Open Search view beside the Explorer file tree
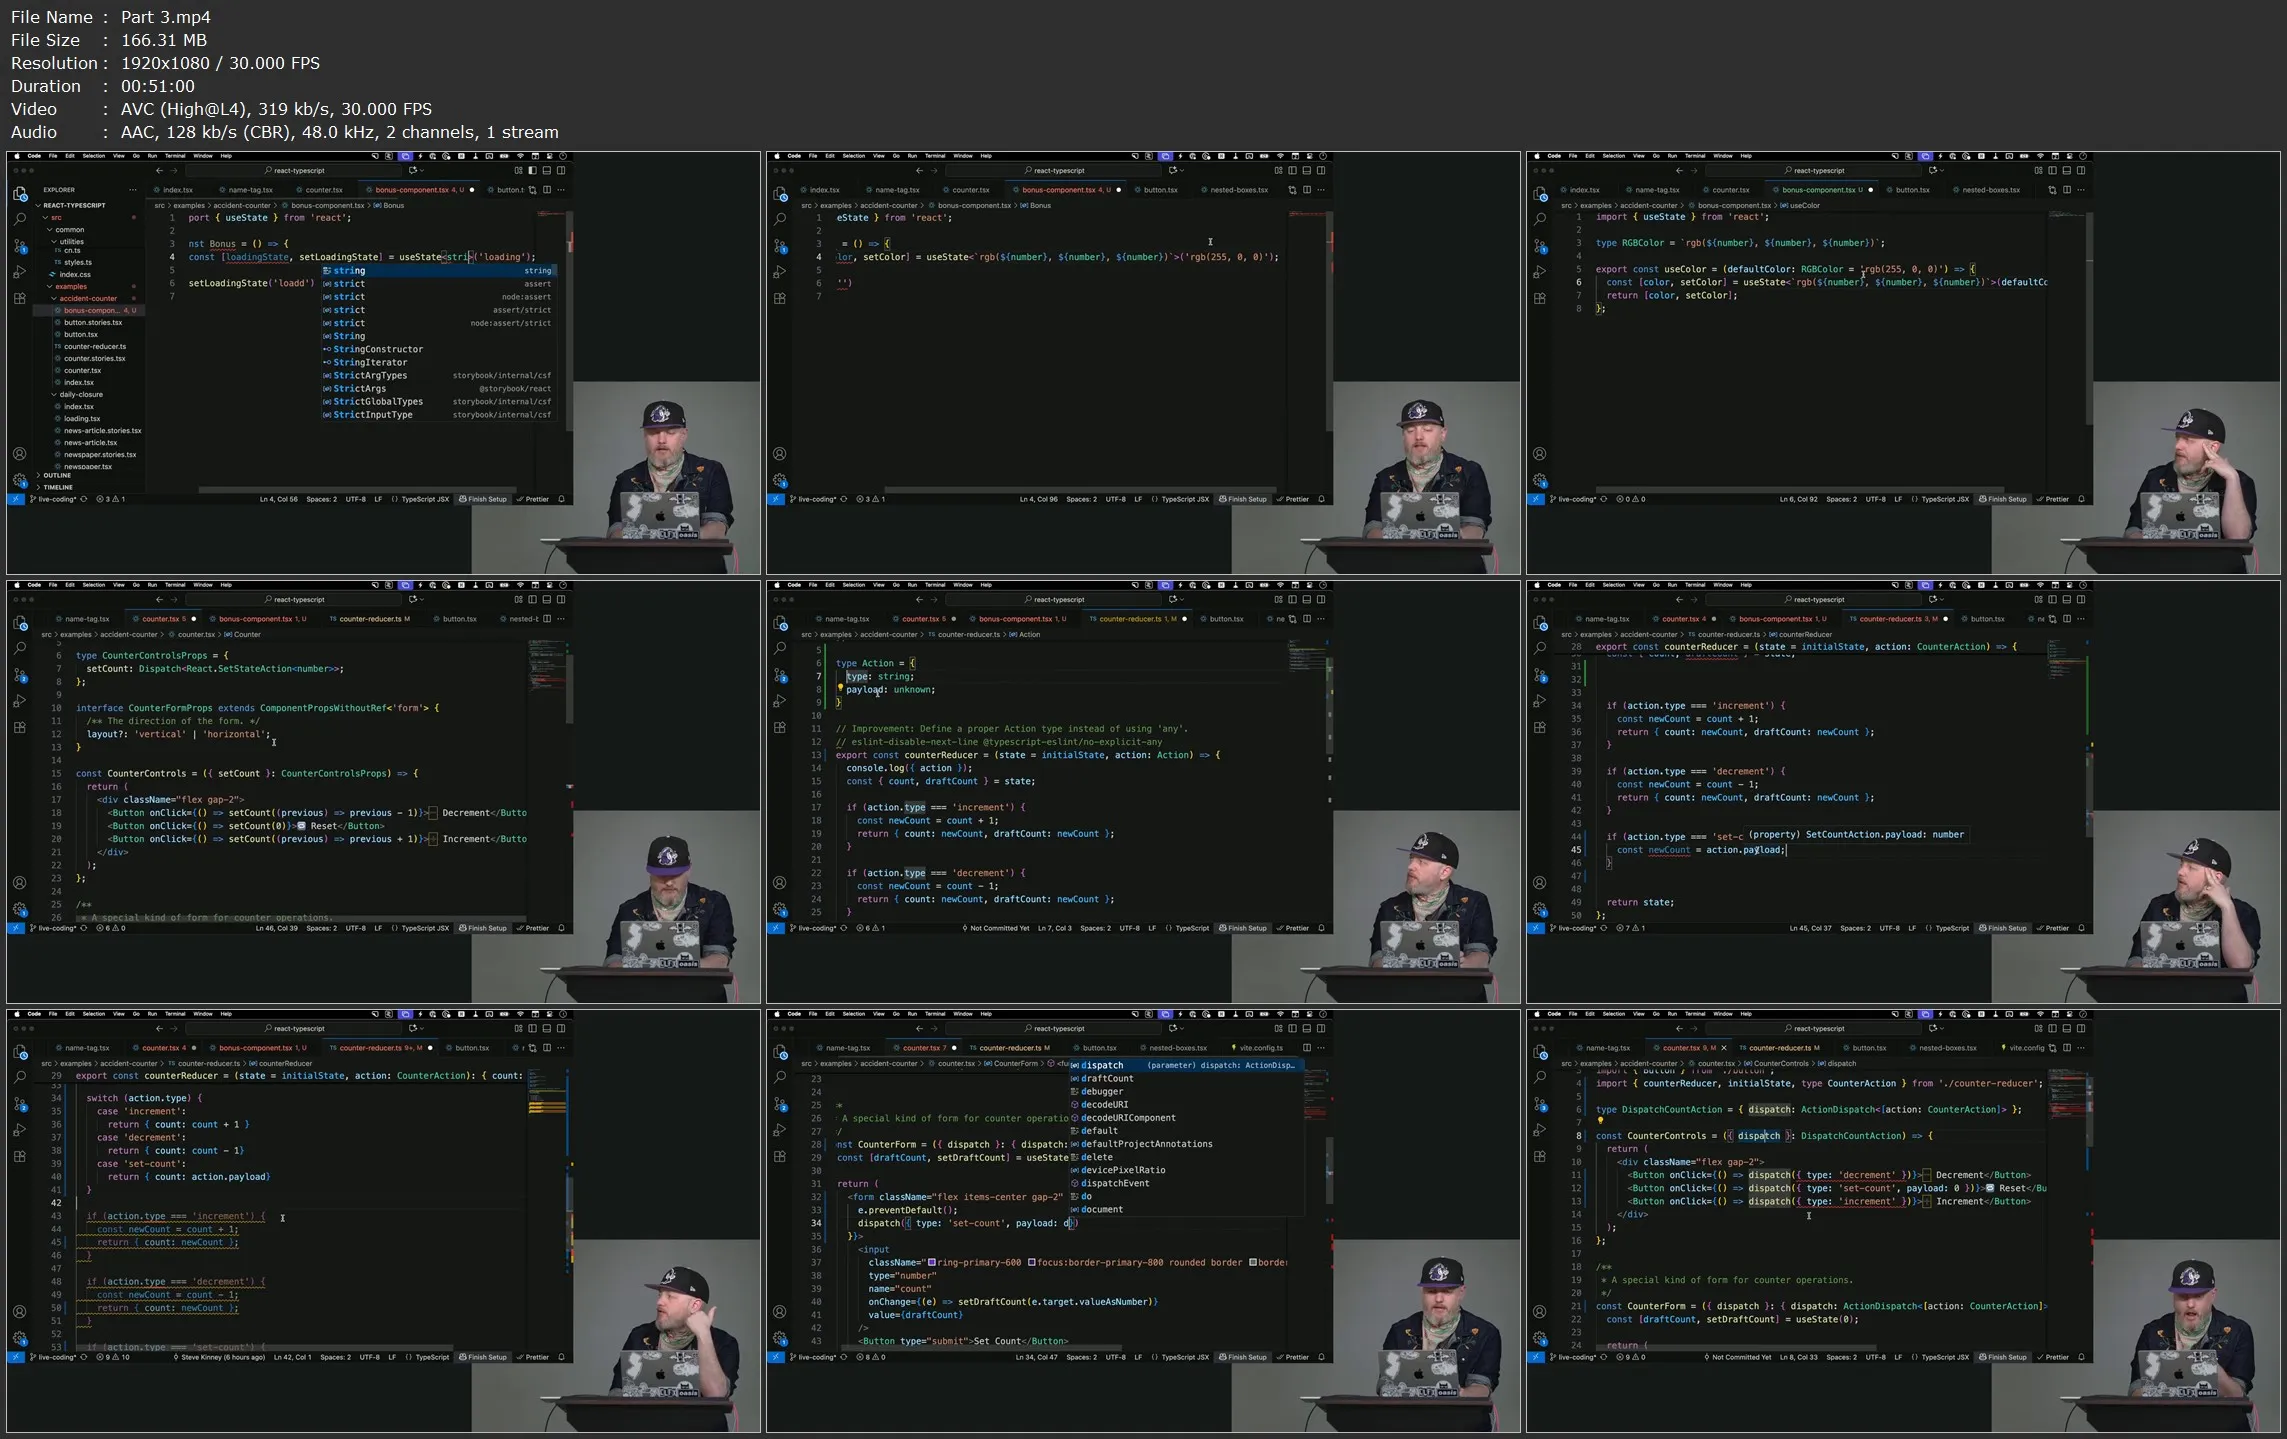Screen dimensions: 2287x1439 (x=20, y=219)
